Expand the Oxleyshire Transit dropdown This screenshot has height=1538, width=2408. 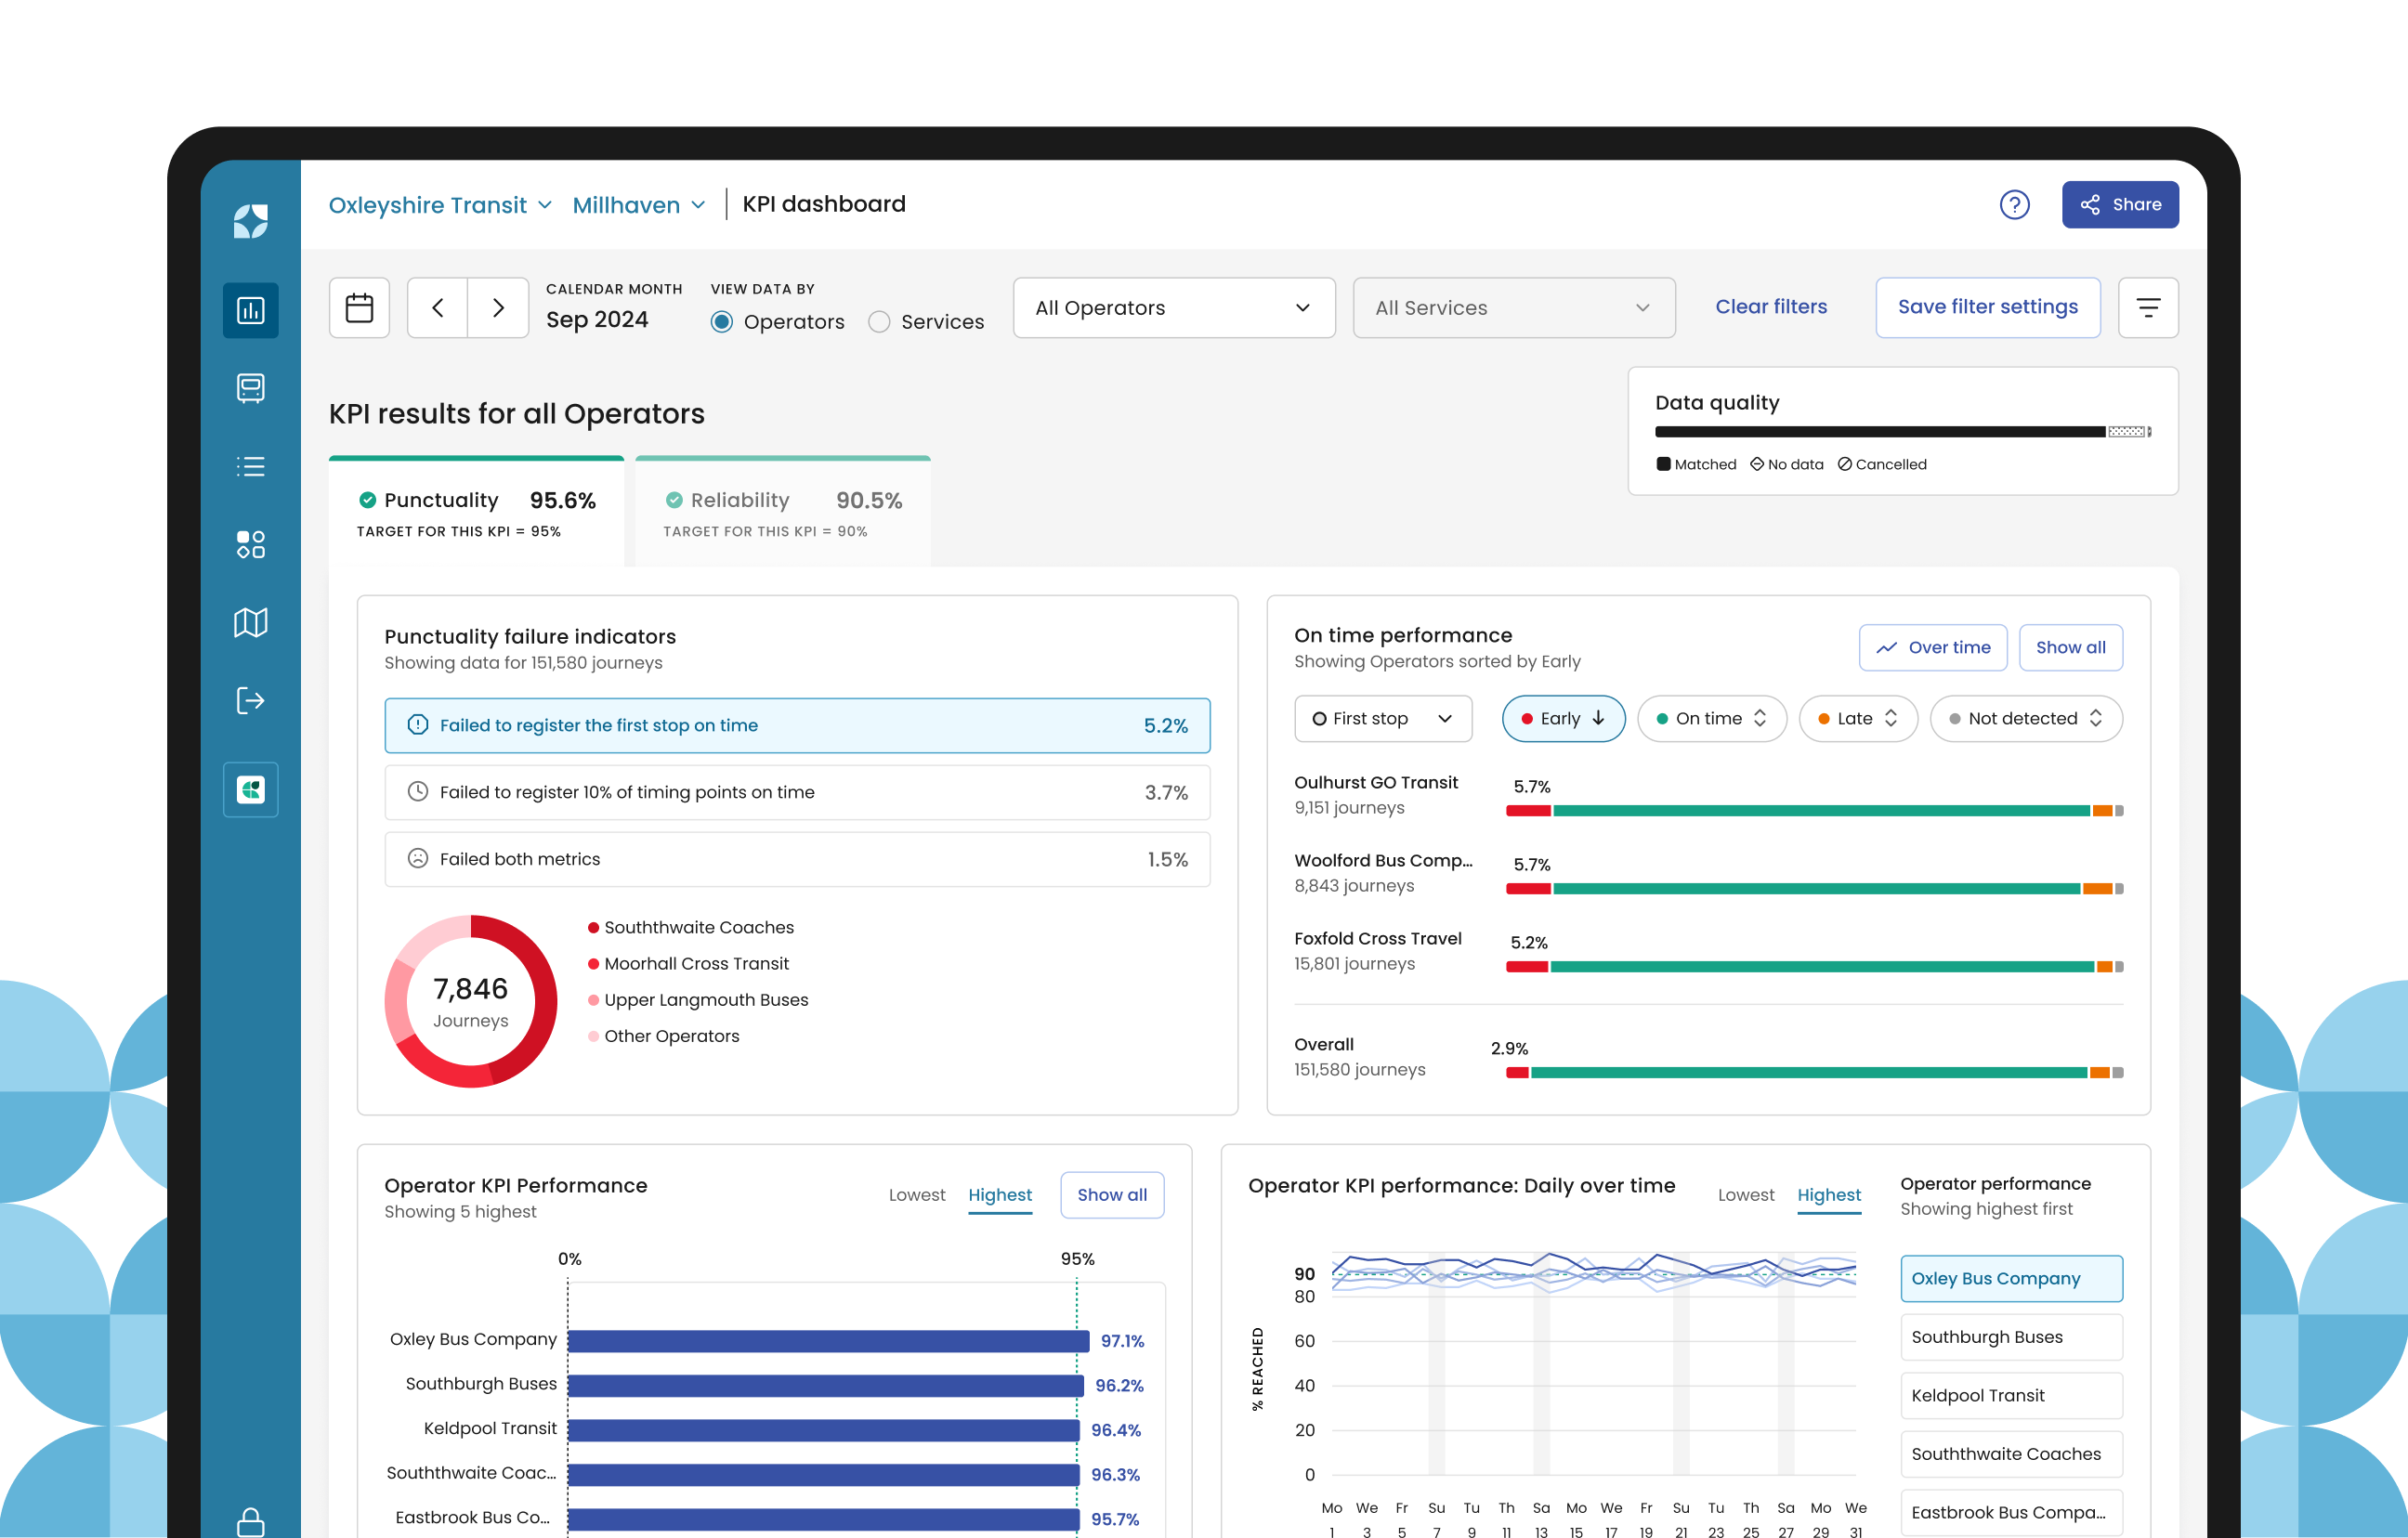tap(440, 205)
